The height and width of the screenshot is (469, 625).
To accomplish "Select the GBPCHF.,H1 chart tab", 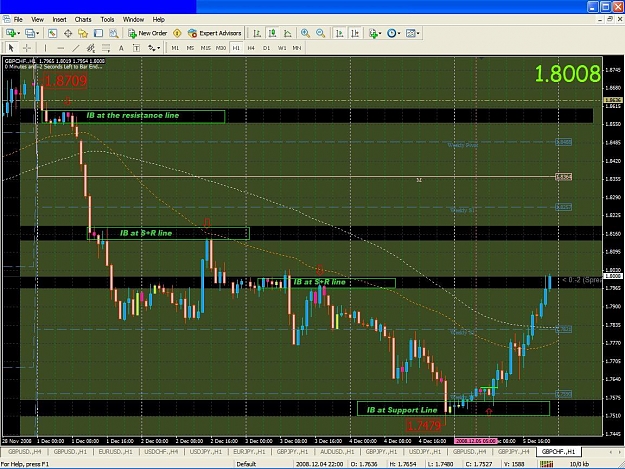I will click(559, 452).
